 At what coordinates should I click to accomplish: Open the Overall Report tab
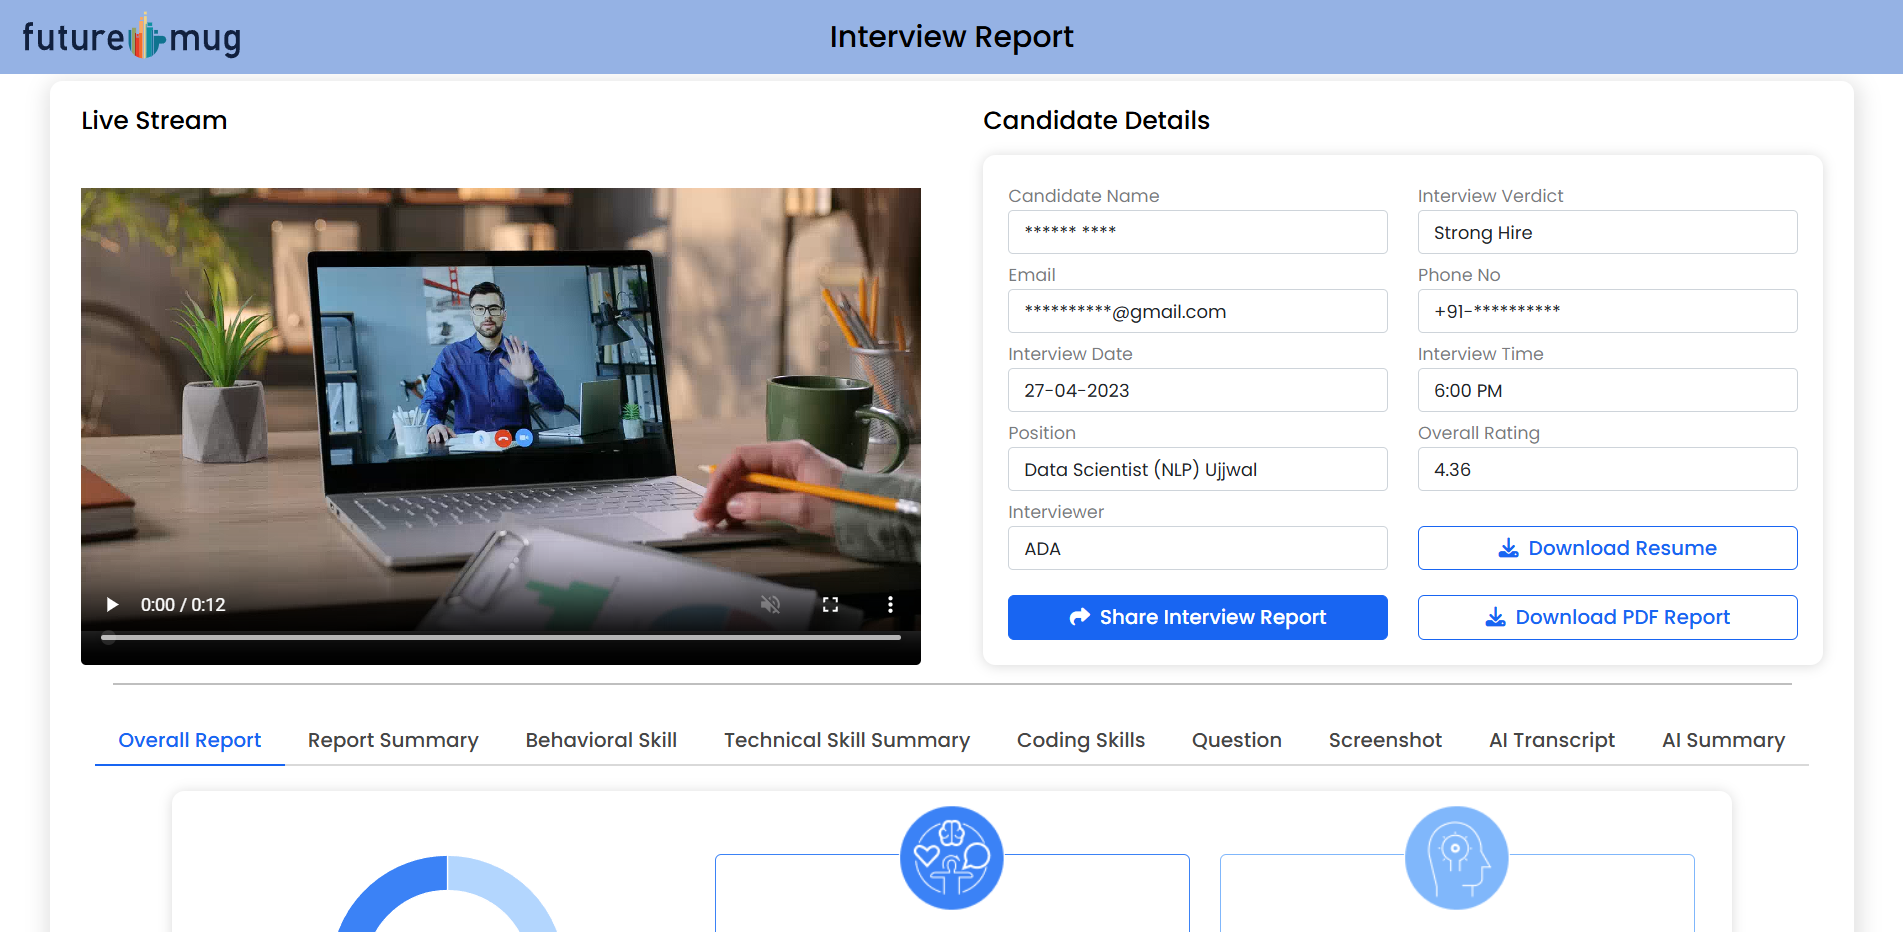pyautogui.click(x=190, y=740)
